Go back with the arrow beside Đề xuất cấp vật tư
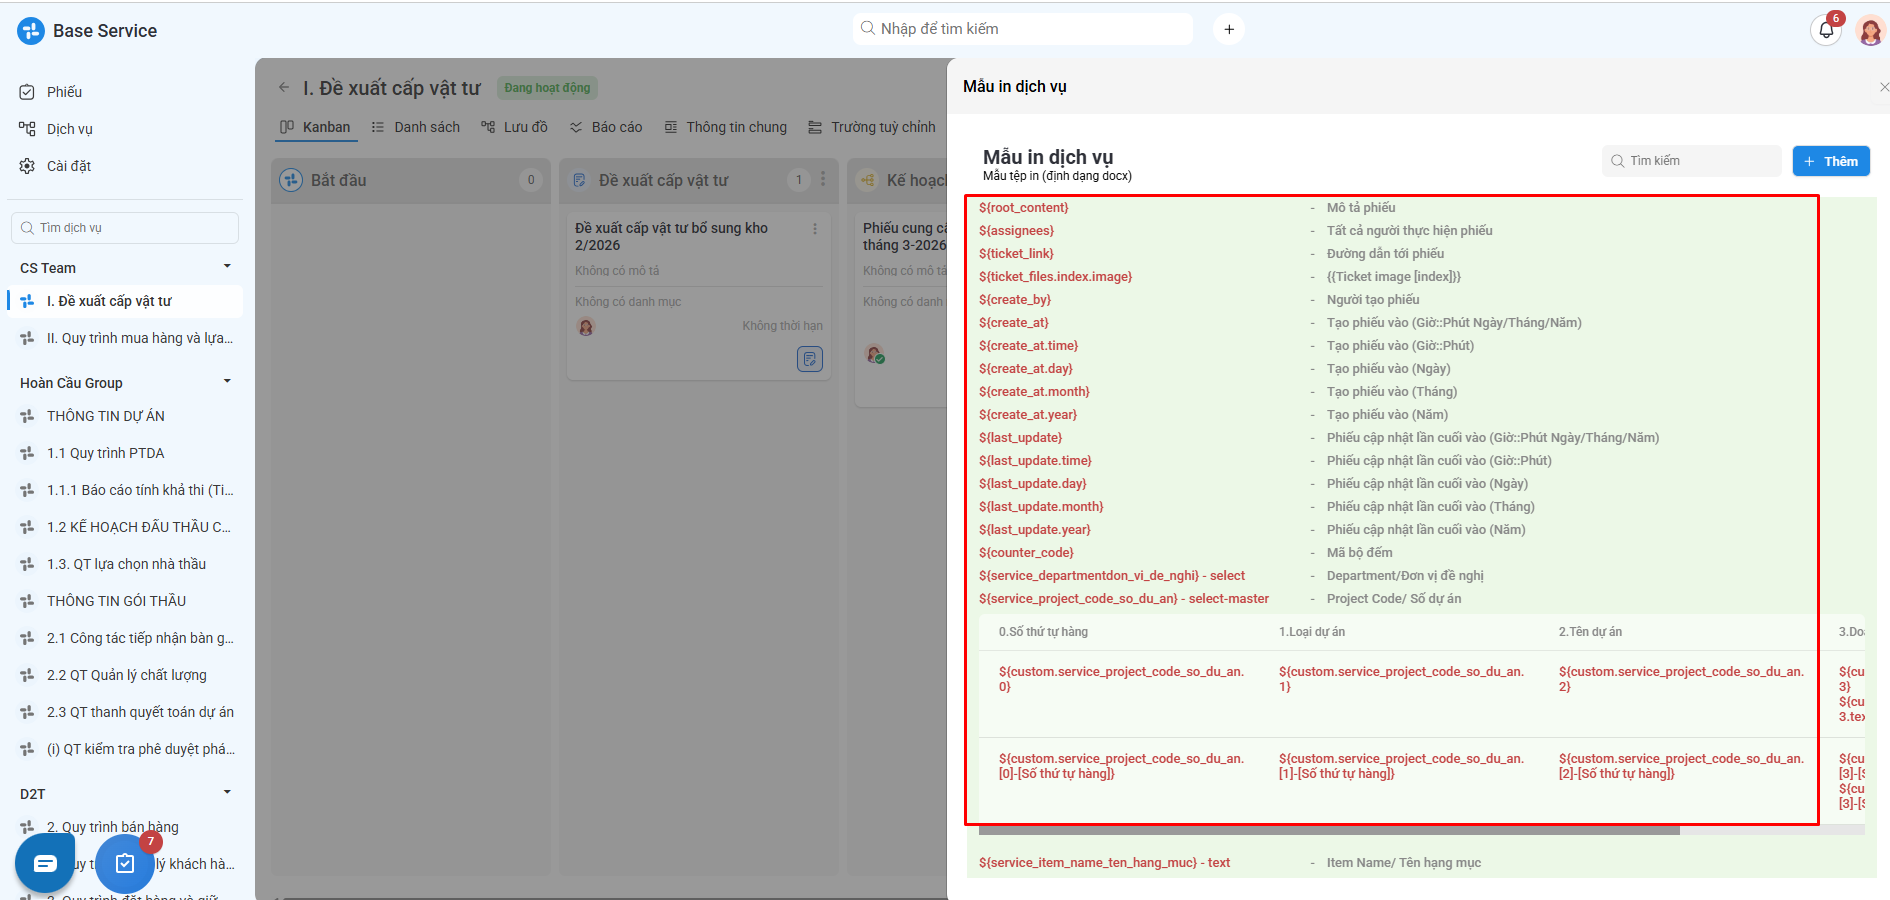The image size is (1890, 900). [x=284, y=88]
